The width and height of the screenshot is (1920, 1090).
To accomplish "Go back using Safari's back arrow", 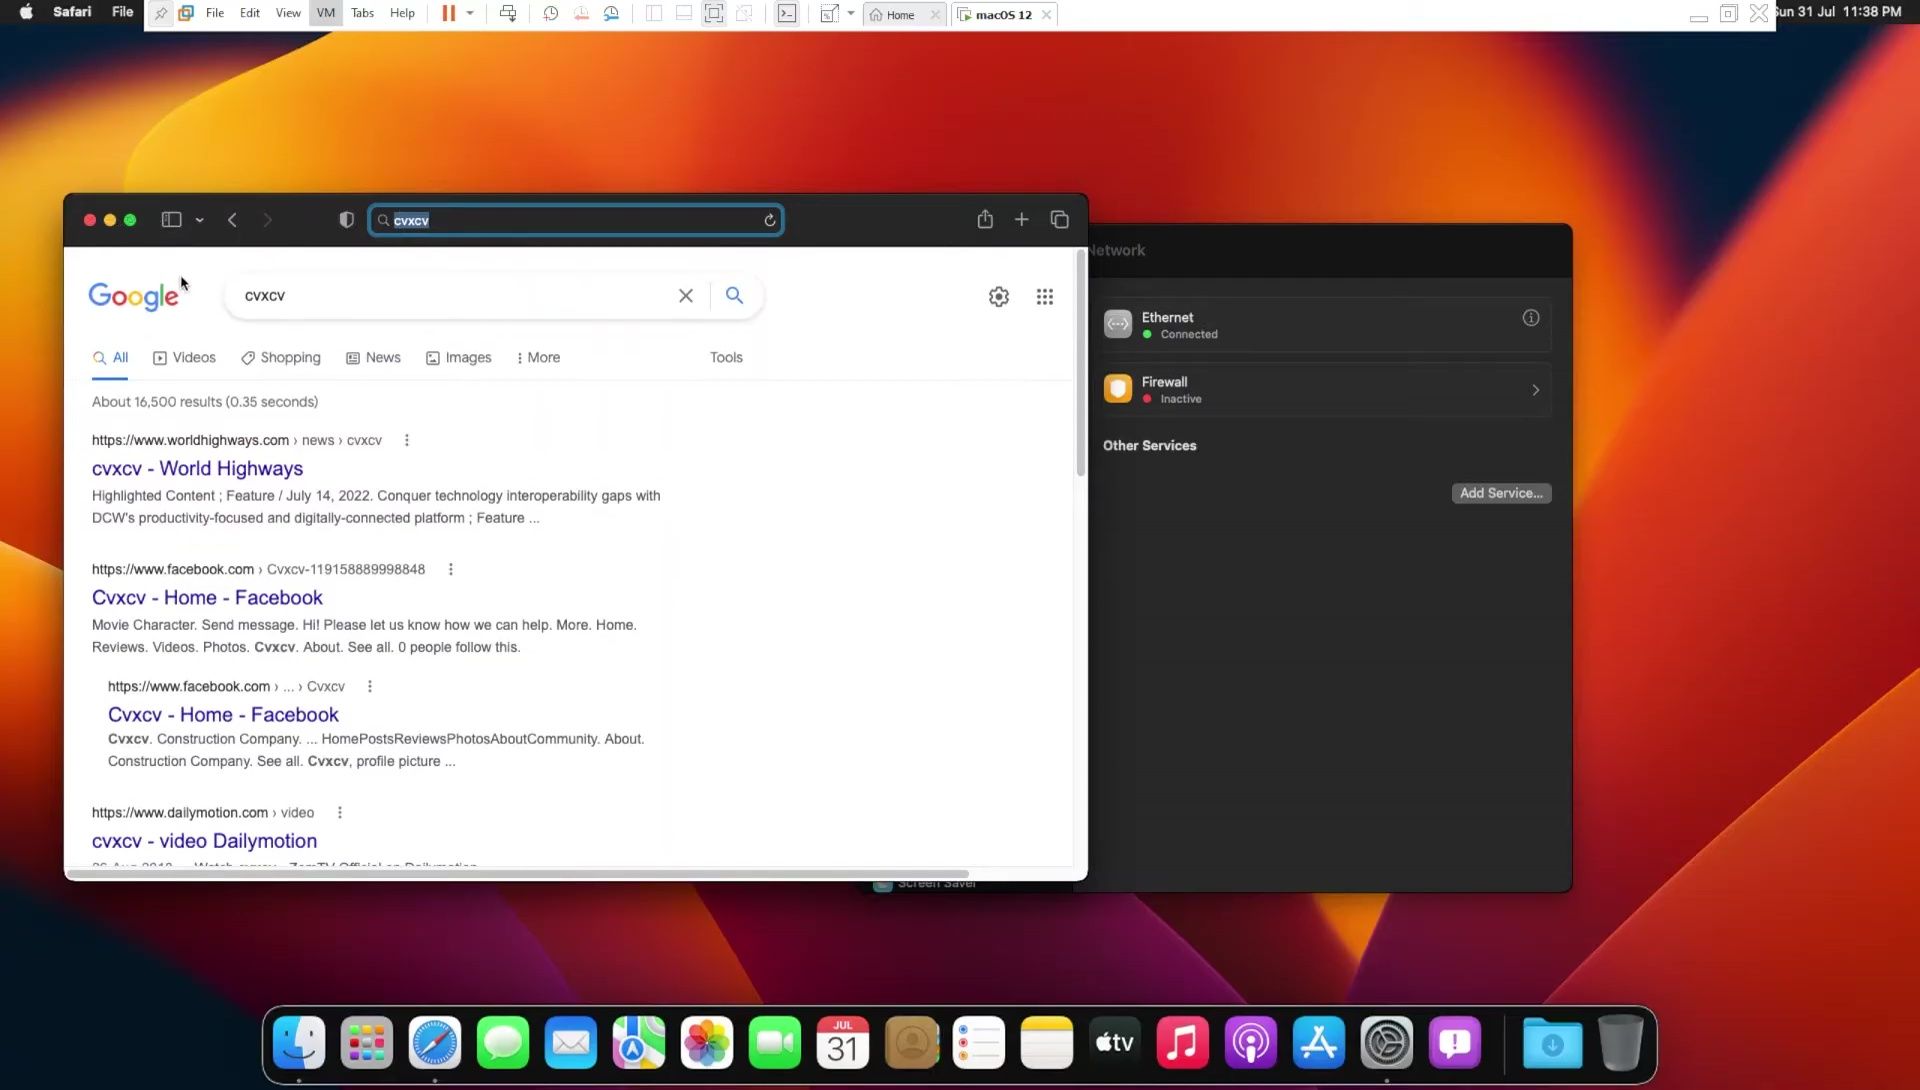I will 232,220.
